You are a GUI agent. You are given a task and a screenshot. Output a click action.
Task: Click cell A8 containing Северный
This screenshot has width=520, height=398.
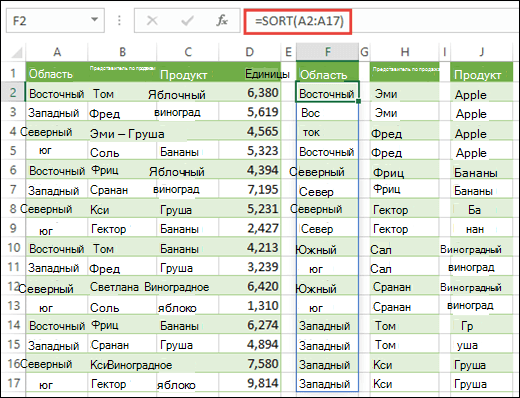pyautogui.click(x=57, y=208)
